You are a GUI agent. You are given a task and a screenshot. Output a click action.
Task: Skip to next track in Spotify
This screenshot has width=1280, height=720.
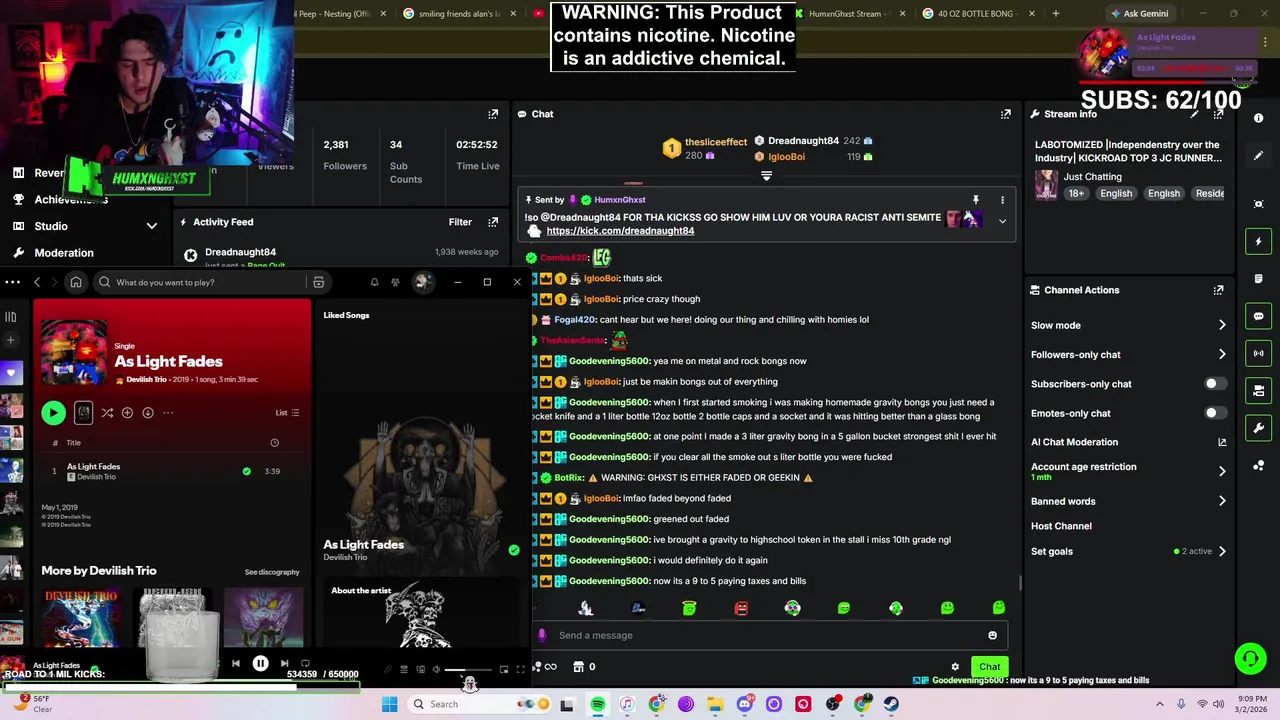284,663
